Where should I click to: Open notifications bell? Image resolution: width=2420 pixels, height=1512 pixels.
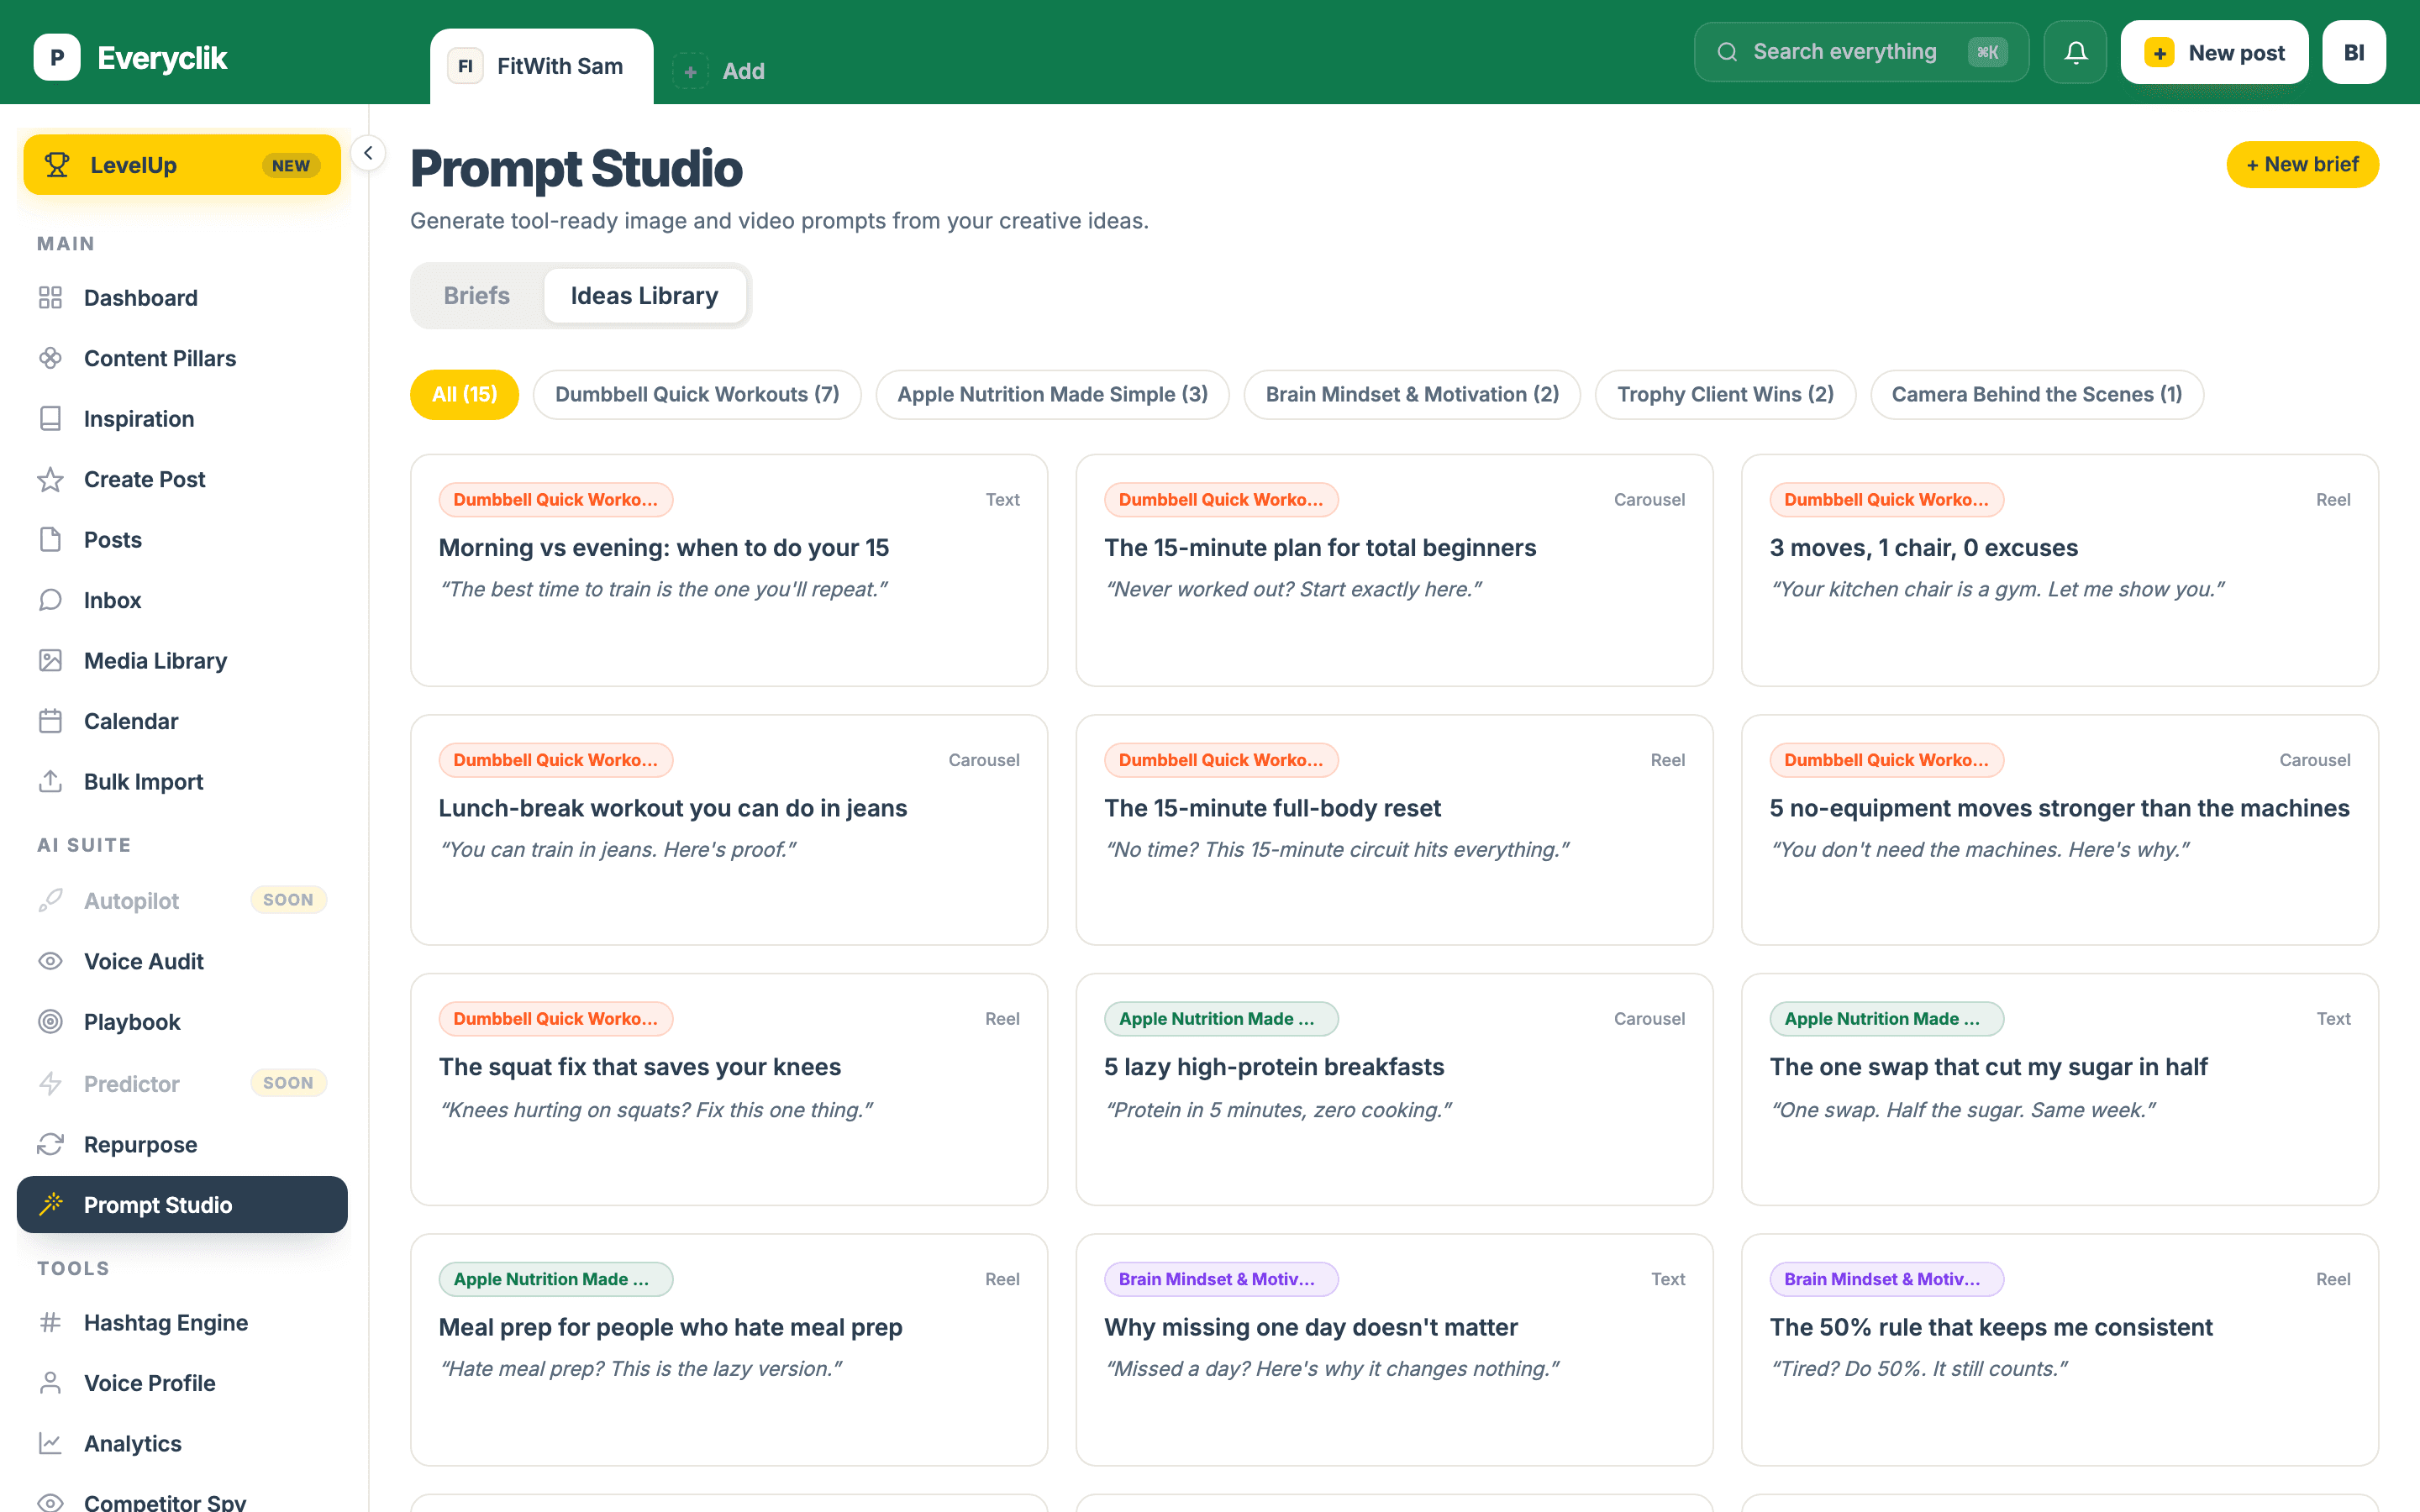(x=2075, y=52)
